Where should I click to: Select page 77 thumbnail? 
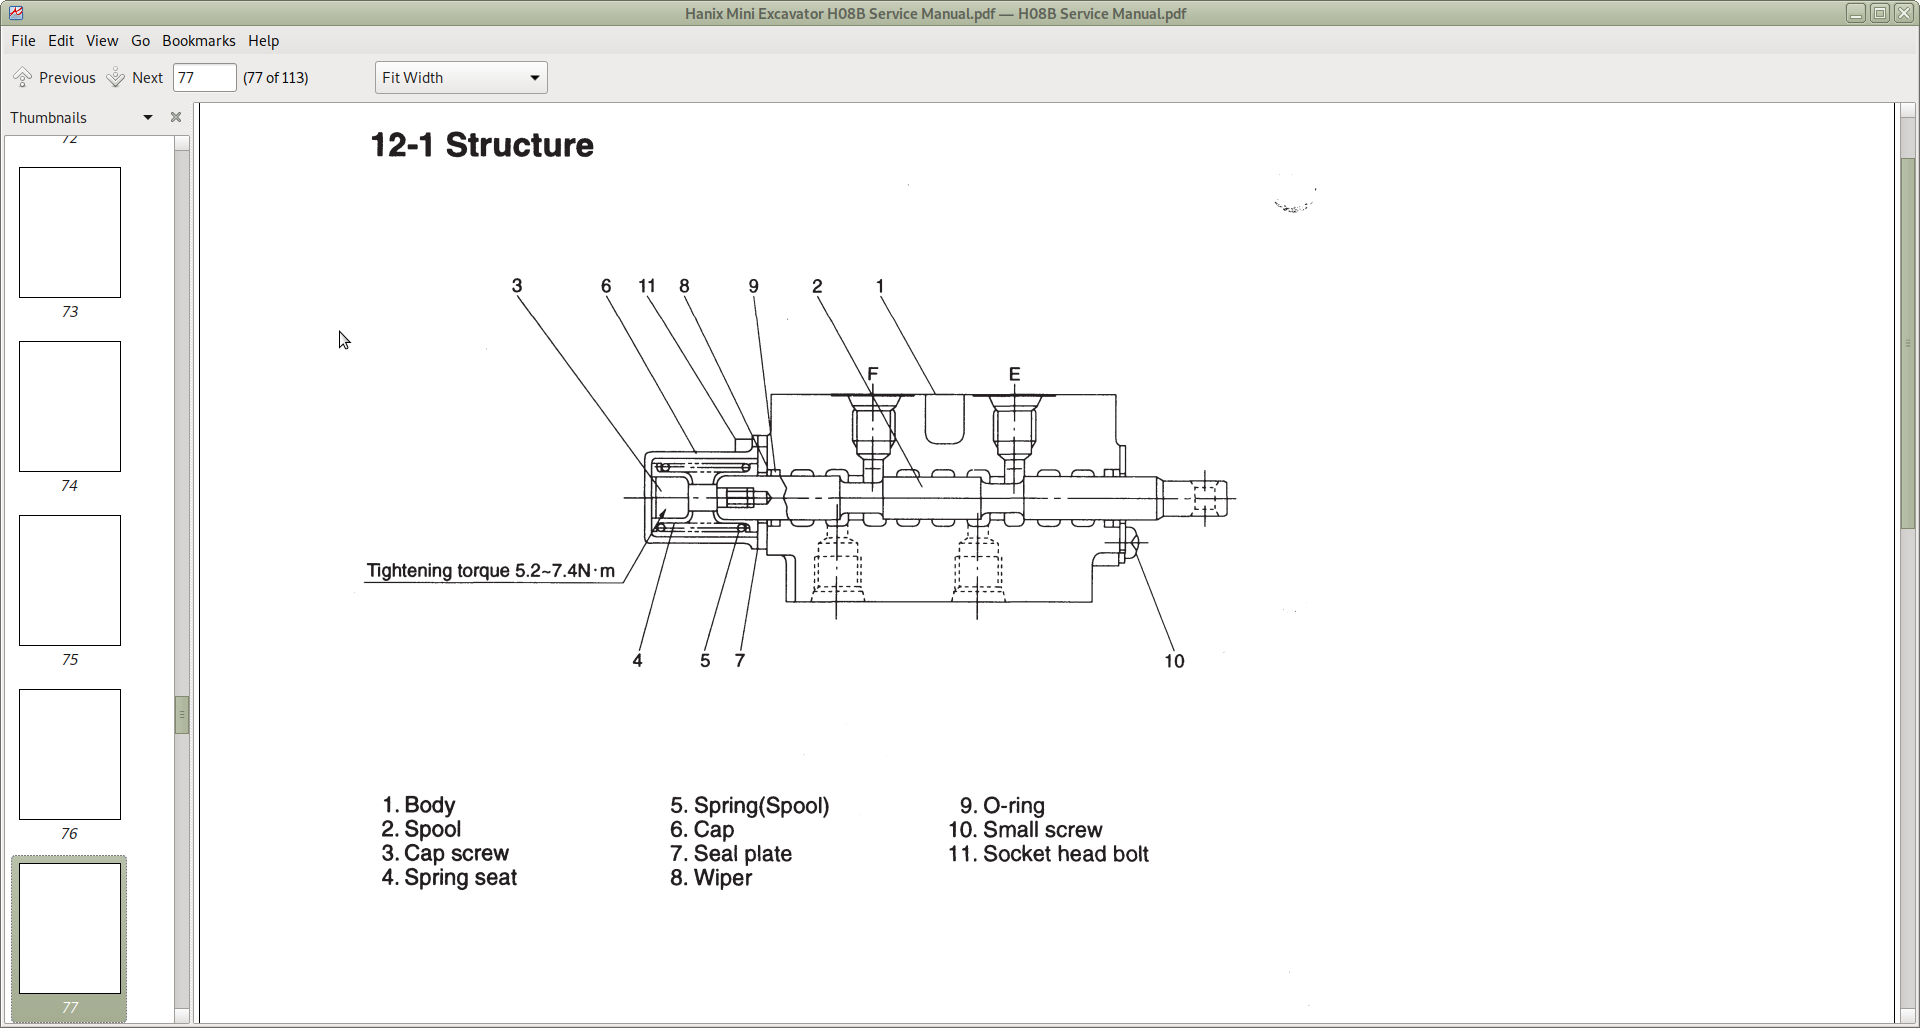click(x=70, y=928)
